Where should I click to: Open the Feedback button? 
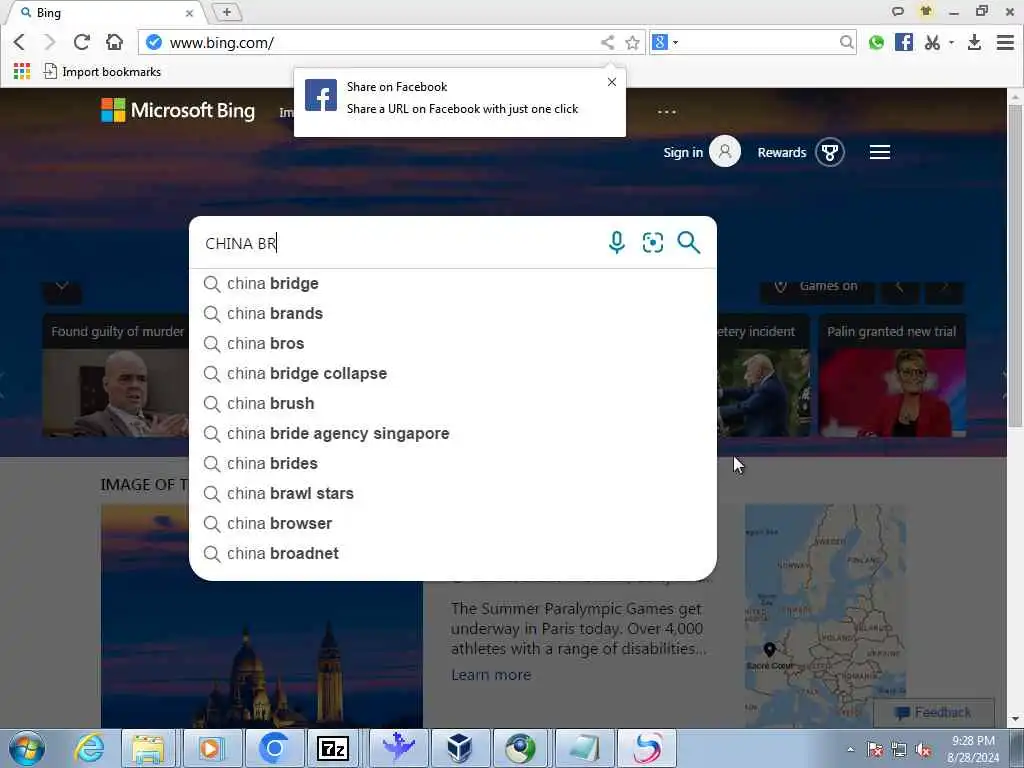934,712
